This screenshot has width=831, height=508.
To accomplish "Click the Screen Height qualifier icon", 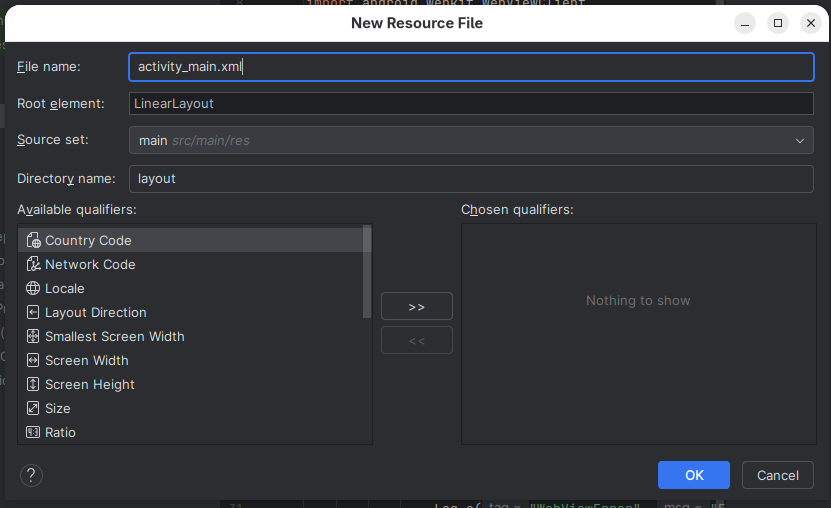I will 33,385.
